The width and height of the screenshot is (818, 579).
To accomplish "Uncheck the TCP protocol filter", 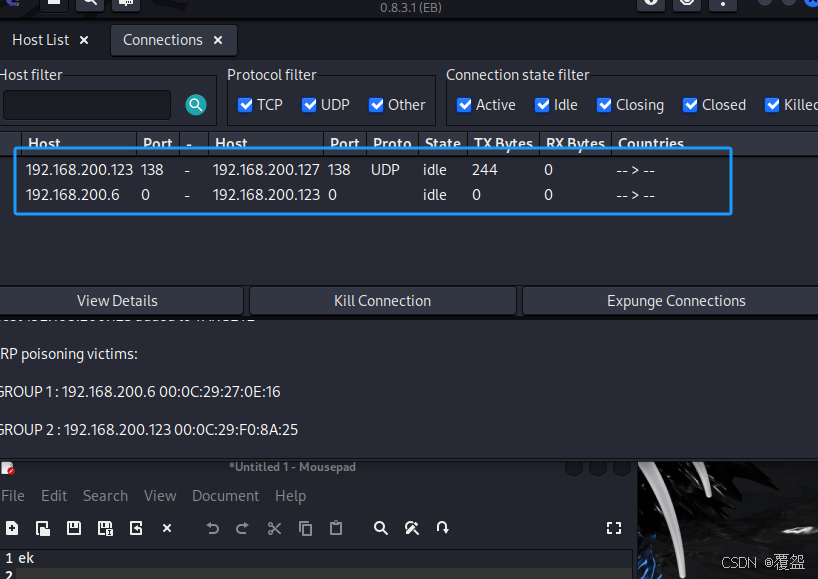I will 245,105.
